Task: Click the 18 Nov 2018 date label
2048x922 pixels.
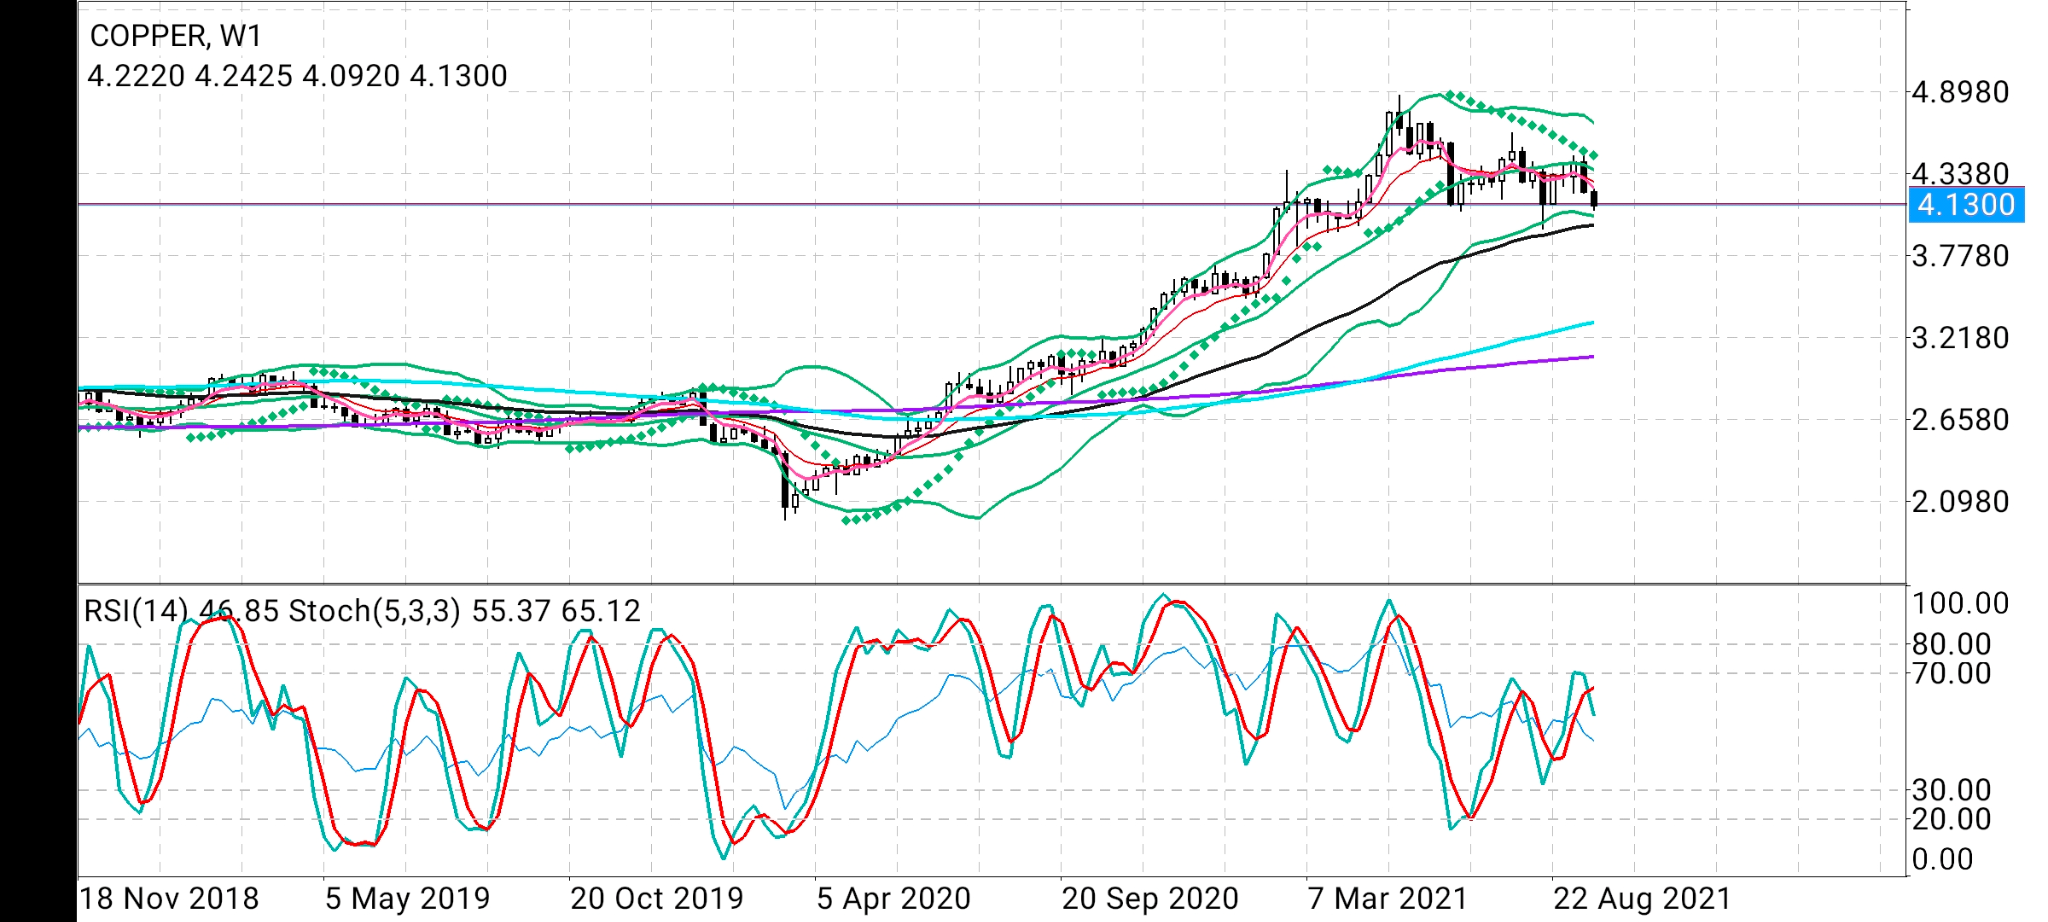Action: [x=169, y=898]
